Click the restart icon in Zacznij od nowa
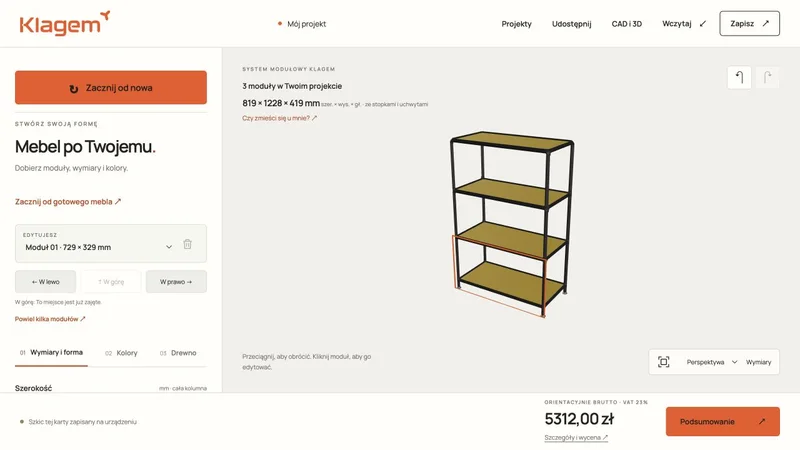 [74, 89]
